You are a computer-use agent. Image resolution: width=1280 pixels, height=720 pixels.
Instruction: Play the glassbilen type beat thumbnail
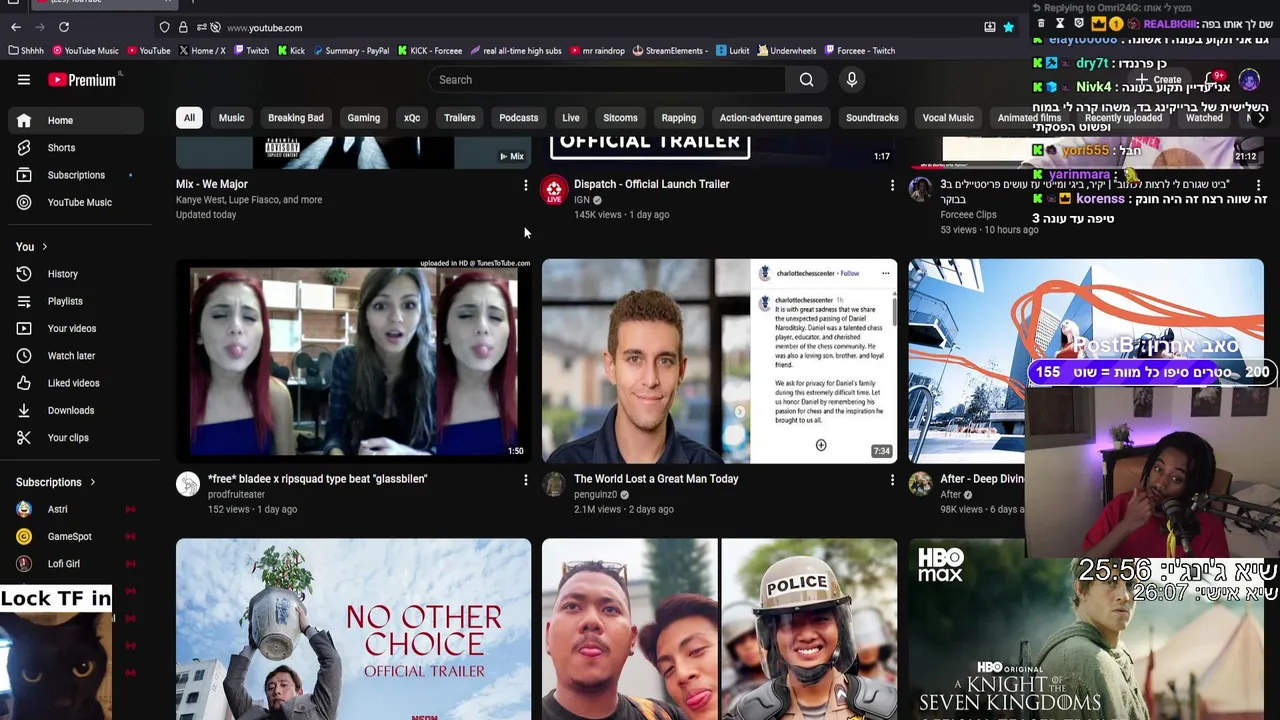[x=354, y=361]
